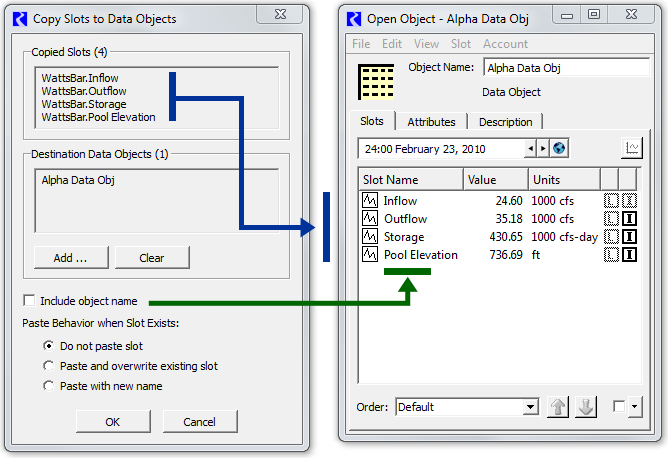668x458 pixels.
Task: Click the dotted flag icon in Inflow row
Action: (611, 201)
